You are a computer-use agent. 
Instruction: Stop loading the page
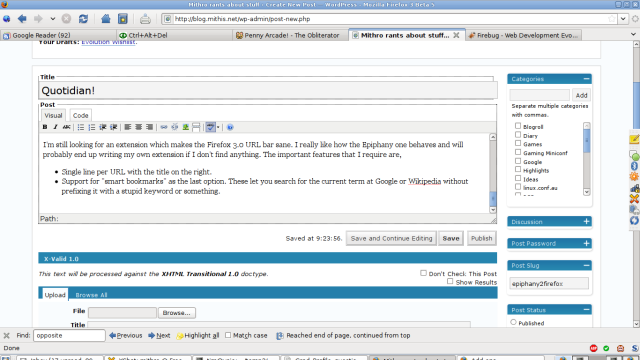click(66, 19)
